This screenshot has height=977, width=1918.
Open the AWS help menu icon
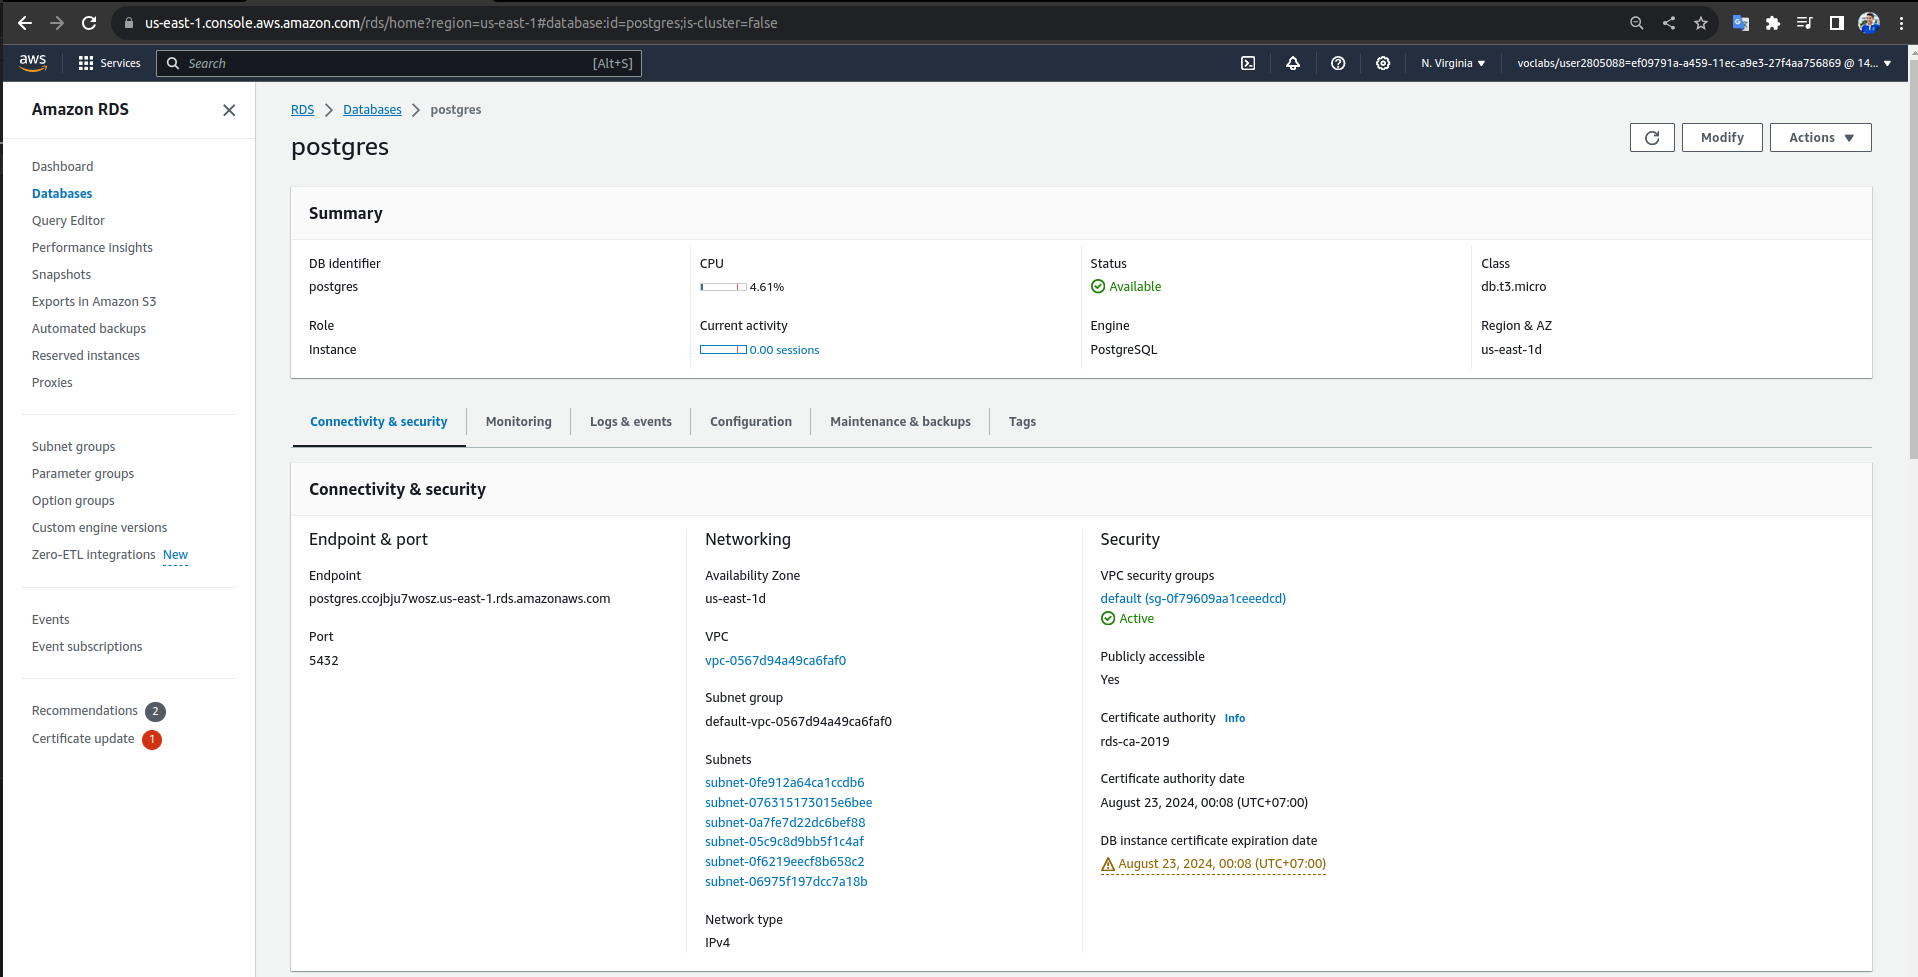[1337, 62]
